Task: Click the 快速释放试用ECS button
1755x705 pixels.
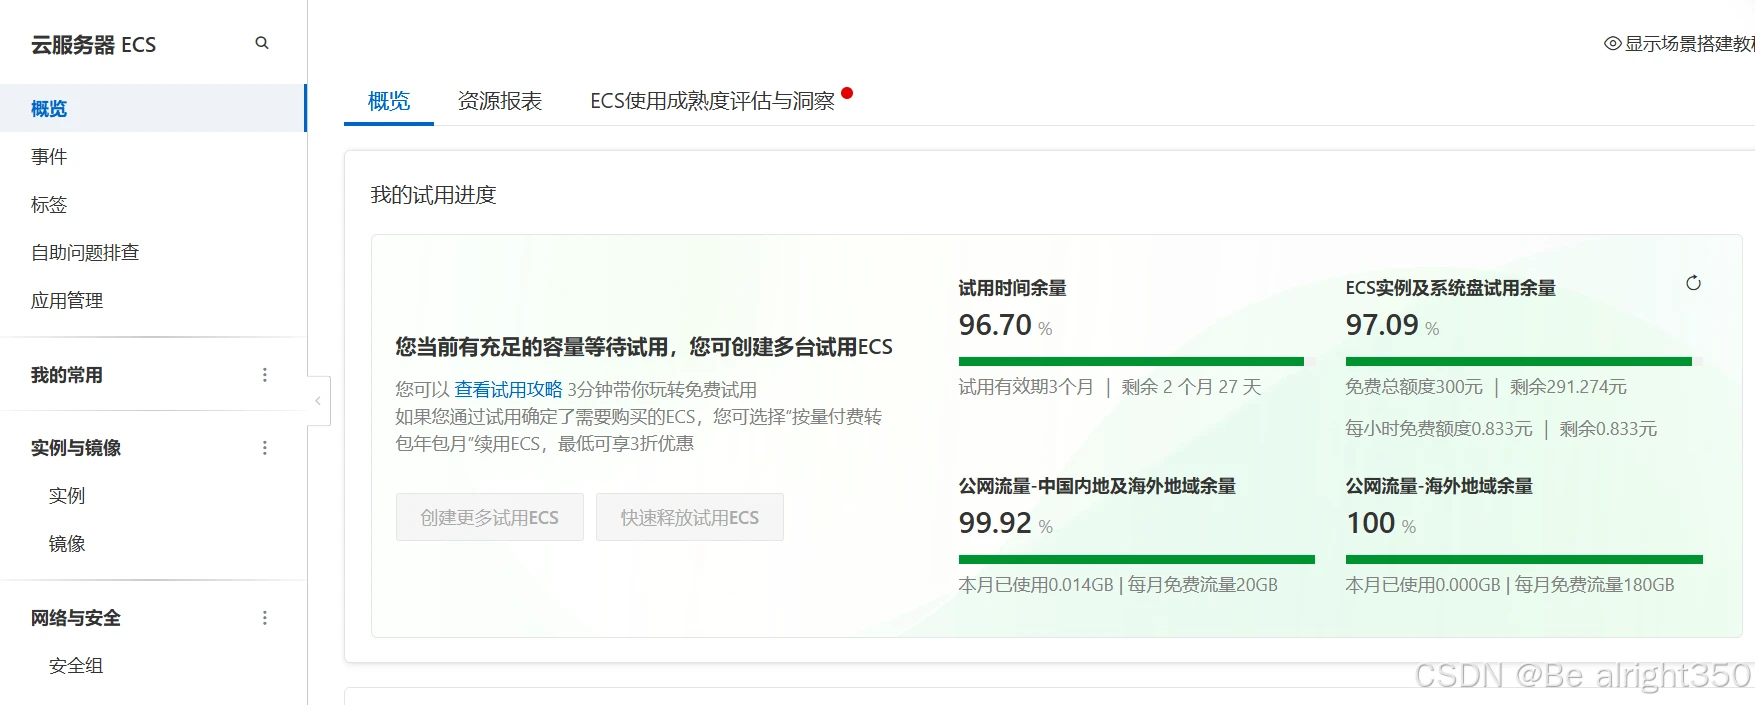Action: click(690, 517)
